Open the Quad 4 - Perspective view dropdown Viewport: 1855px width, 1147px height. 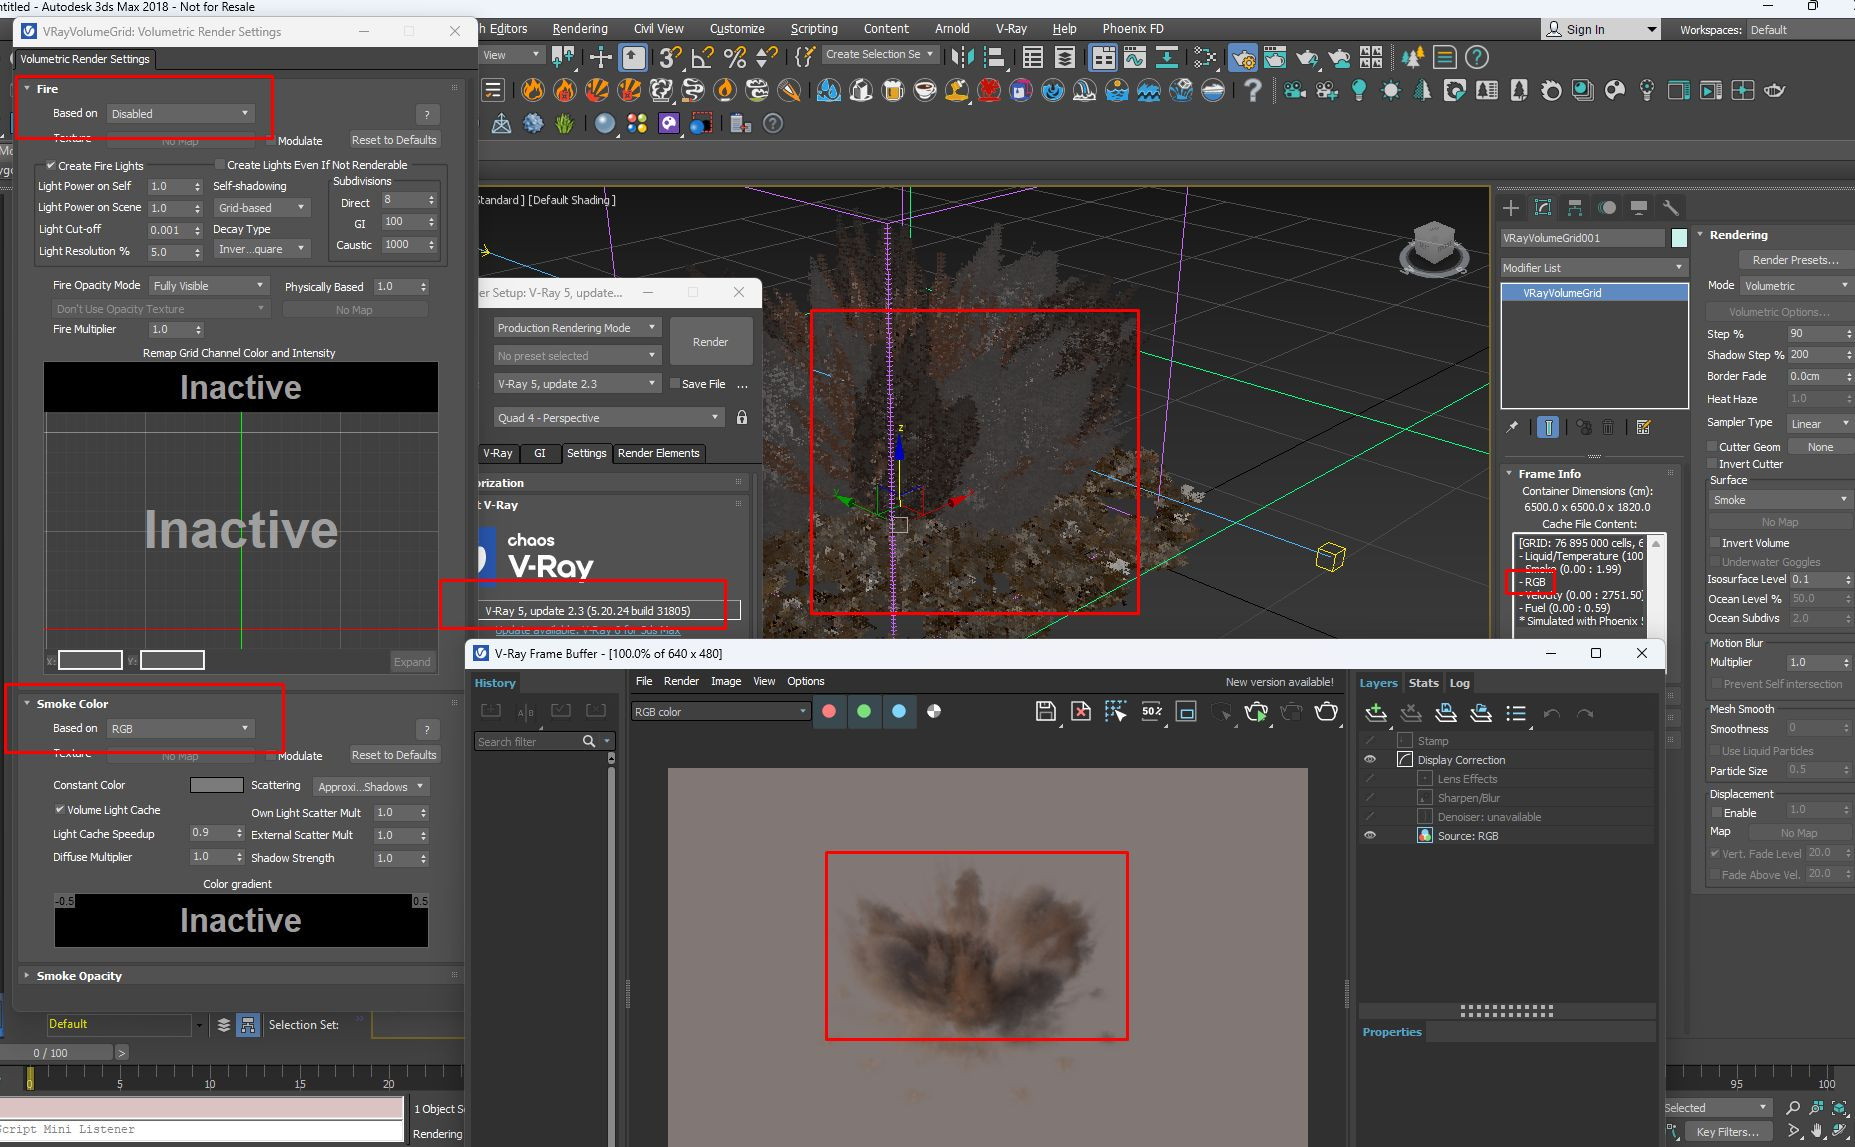click(609, 417)
